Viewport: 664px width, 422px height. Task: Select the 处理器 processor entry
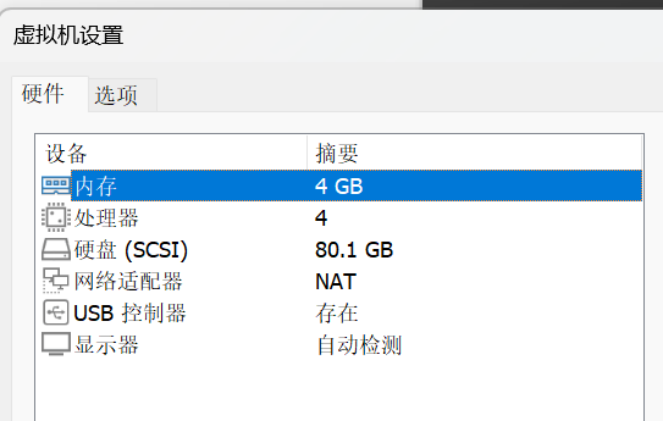106,218
